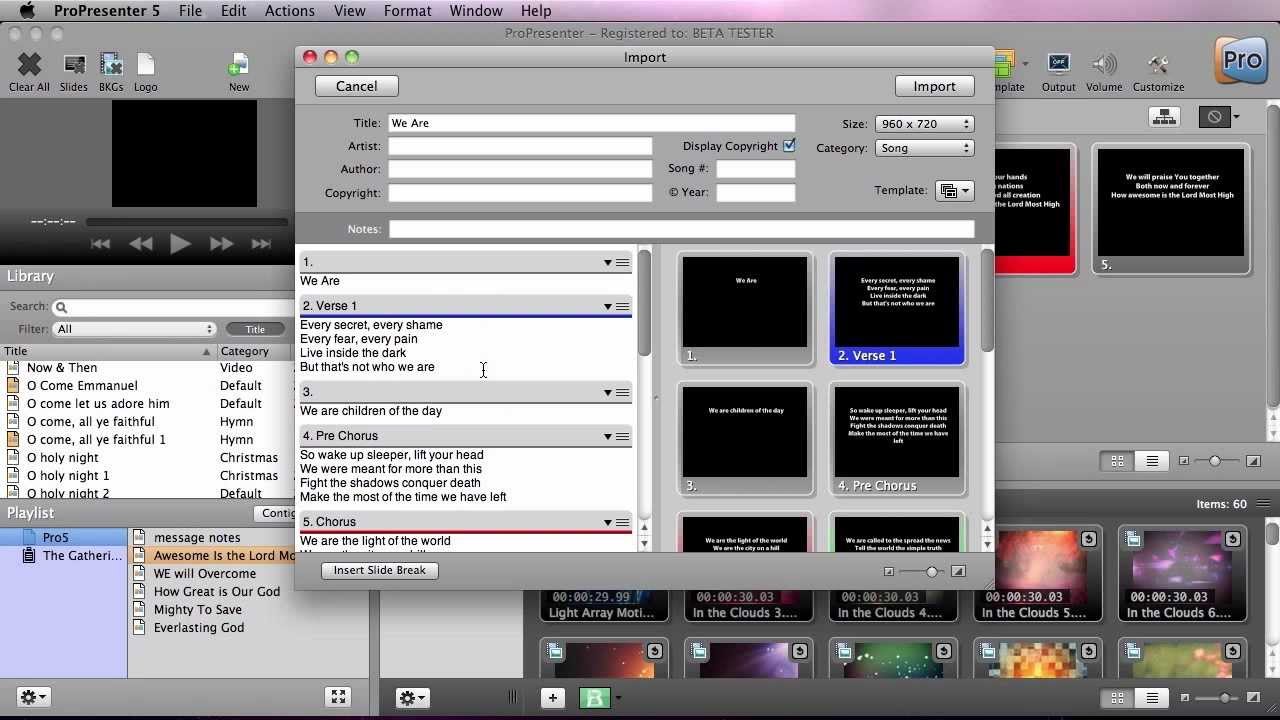Select the 4. Pre Chorus slide thumbnail
This screenshot has width=1280, height=720.
[x=897, y=439]
